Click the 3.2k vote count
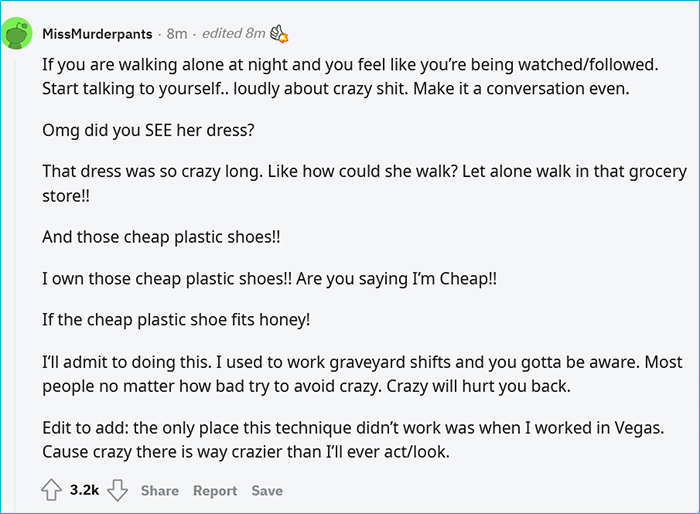This screenshot has height=514, width=700. pos(84,491)
